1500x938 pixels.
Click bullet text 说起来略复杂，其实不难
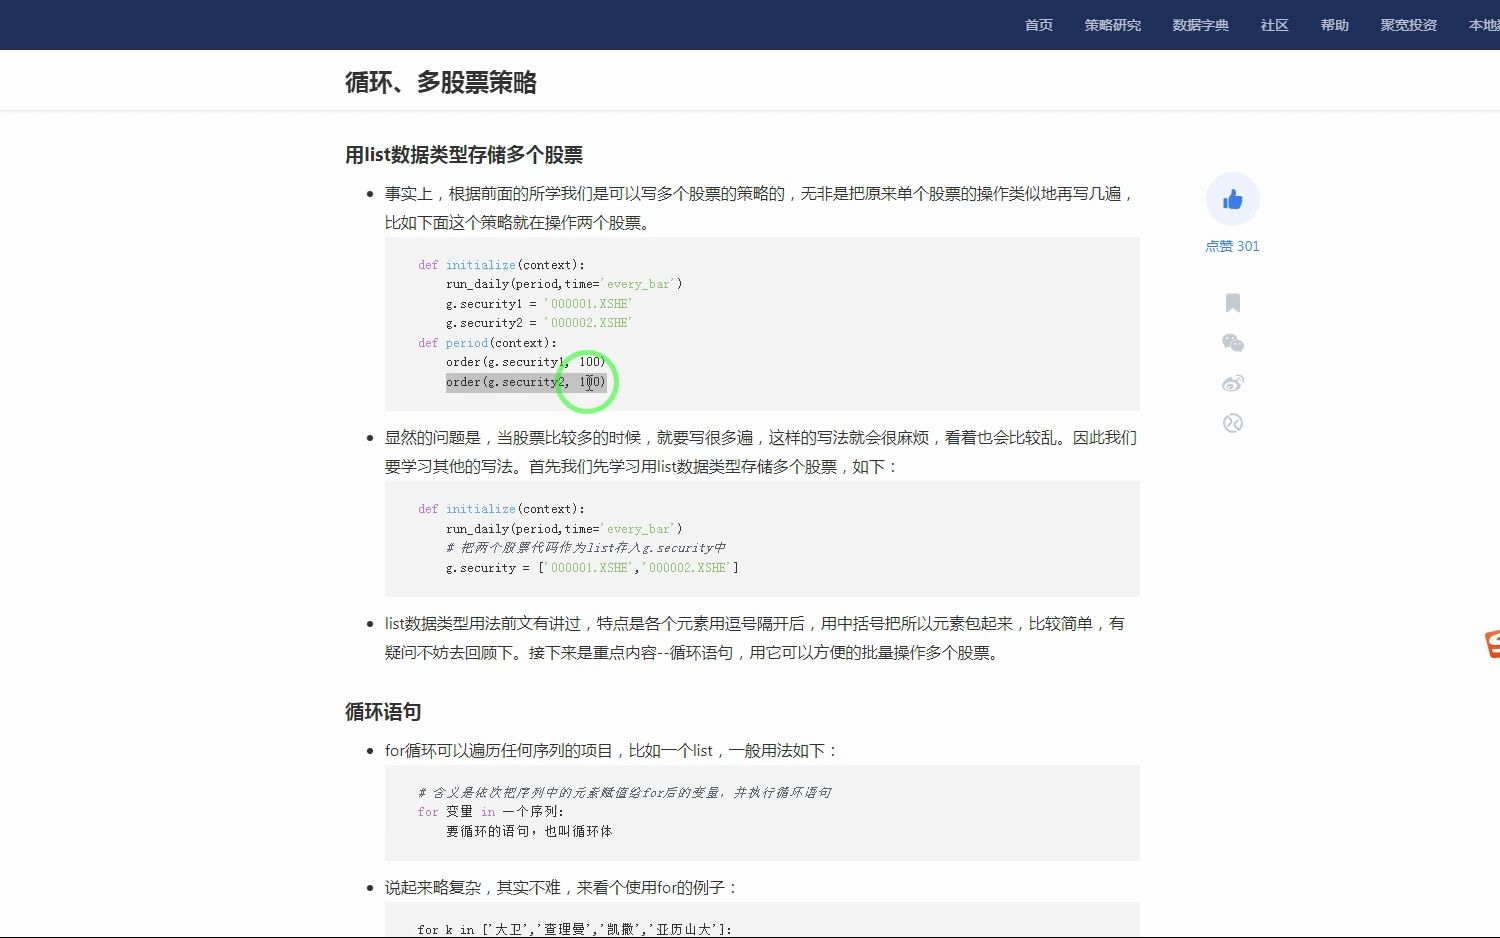click(562, 888)
